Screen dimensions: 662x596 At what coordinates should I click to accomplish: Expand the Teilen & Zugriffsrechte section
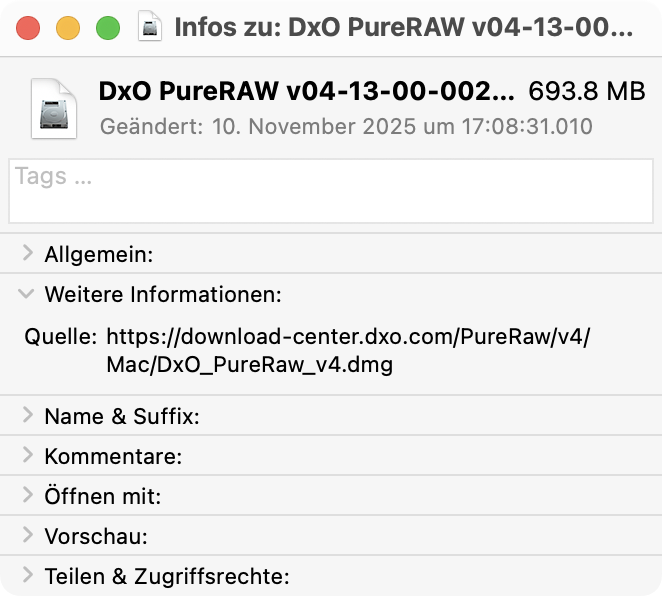pyautogui.click(x=27, y=577)
